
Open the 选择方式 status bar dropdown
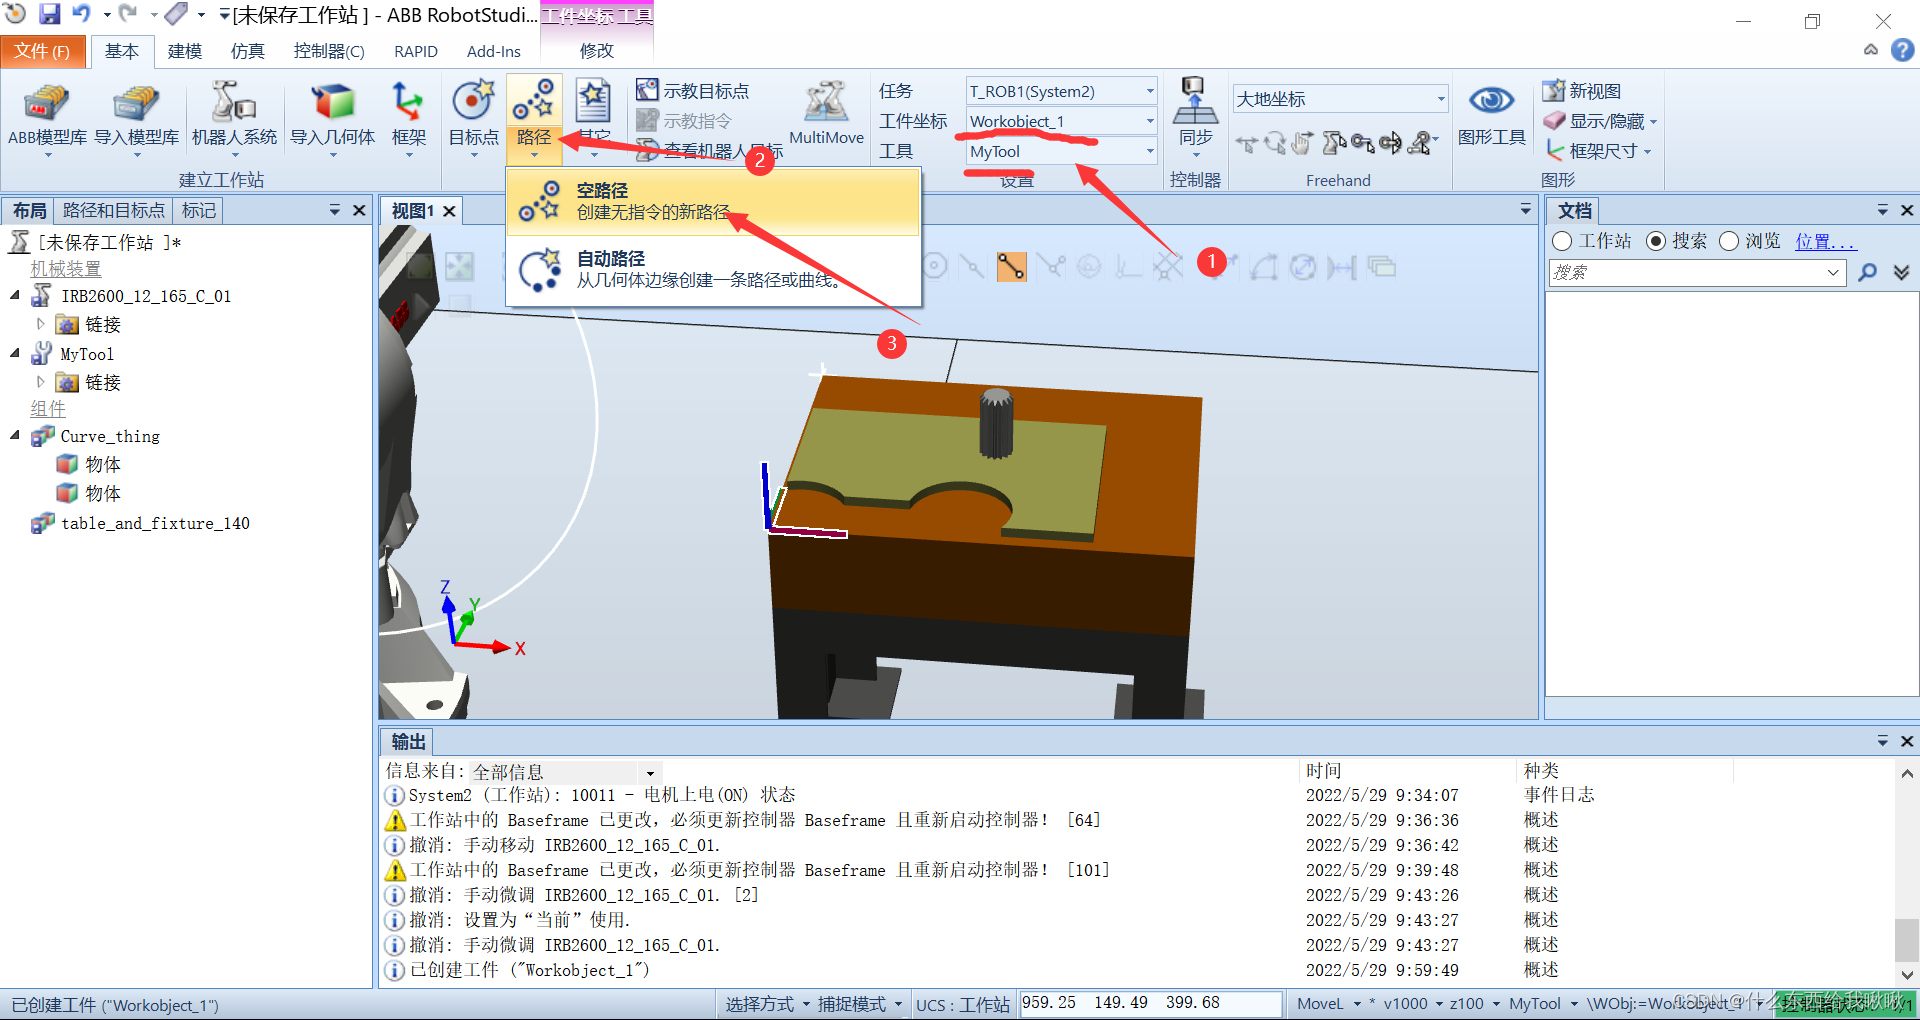(x=767, y=1003)
